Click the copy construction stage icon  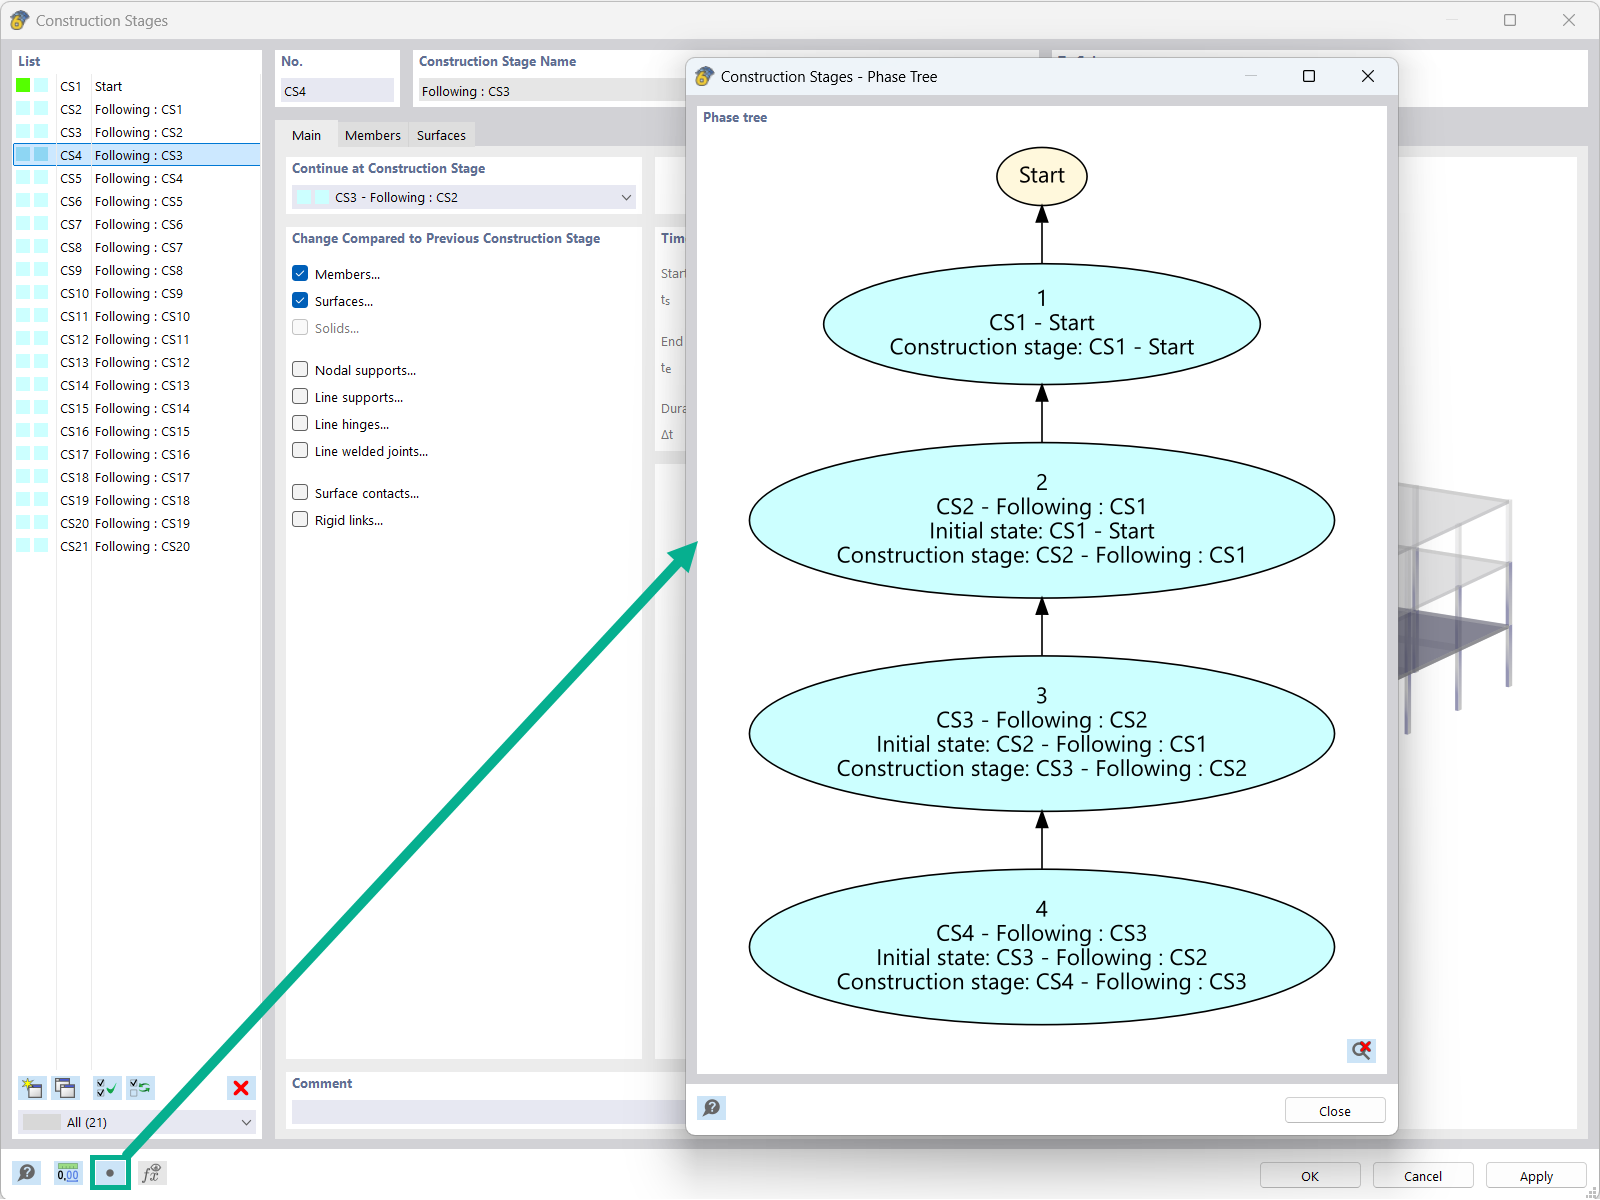[65, 1088]
